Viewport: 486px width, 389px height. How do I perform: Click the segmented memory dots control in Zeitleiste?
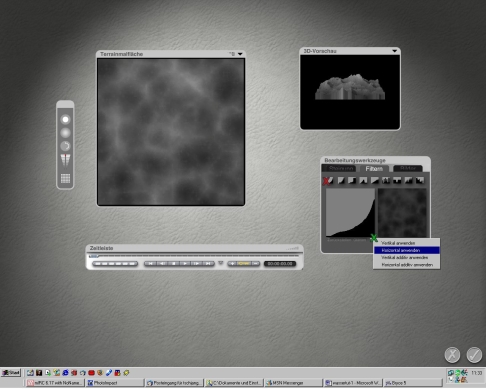click(115, 263)
